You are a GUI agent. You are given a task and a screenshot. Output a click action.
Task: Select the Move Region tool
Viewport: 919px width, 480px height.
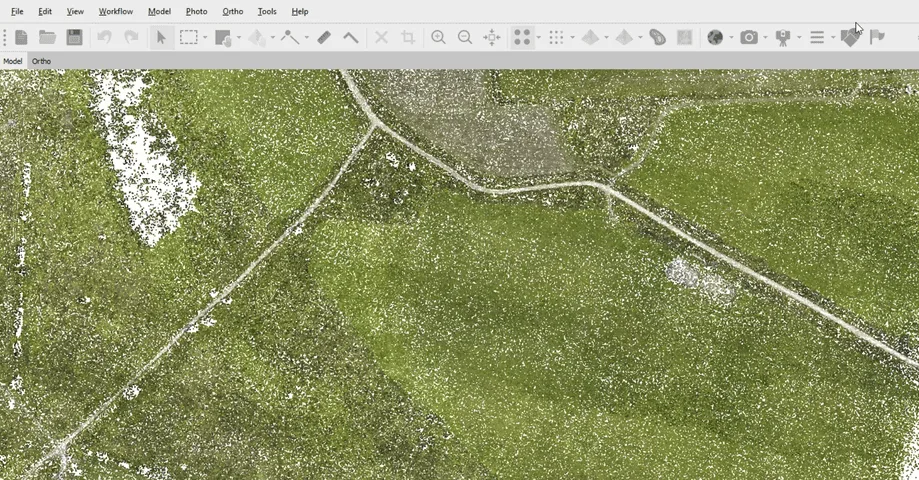223,38
